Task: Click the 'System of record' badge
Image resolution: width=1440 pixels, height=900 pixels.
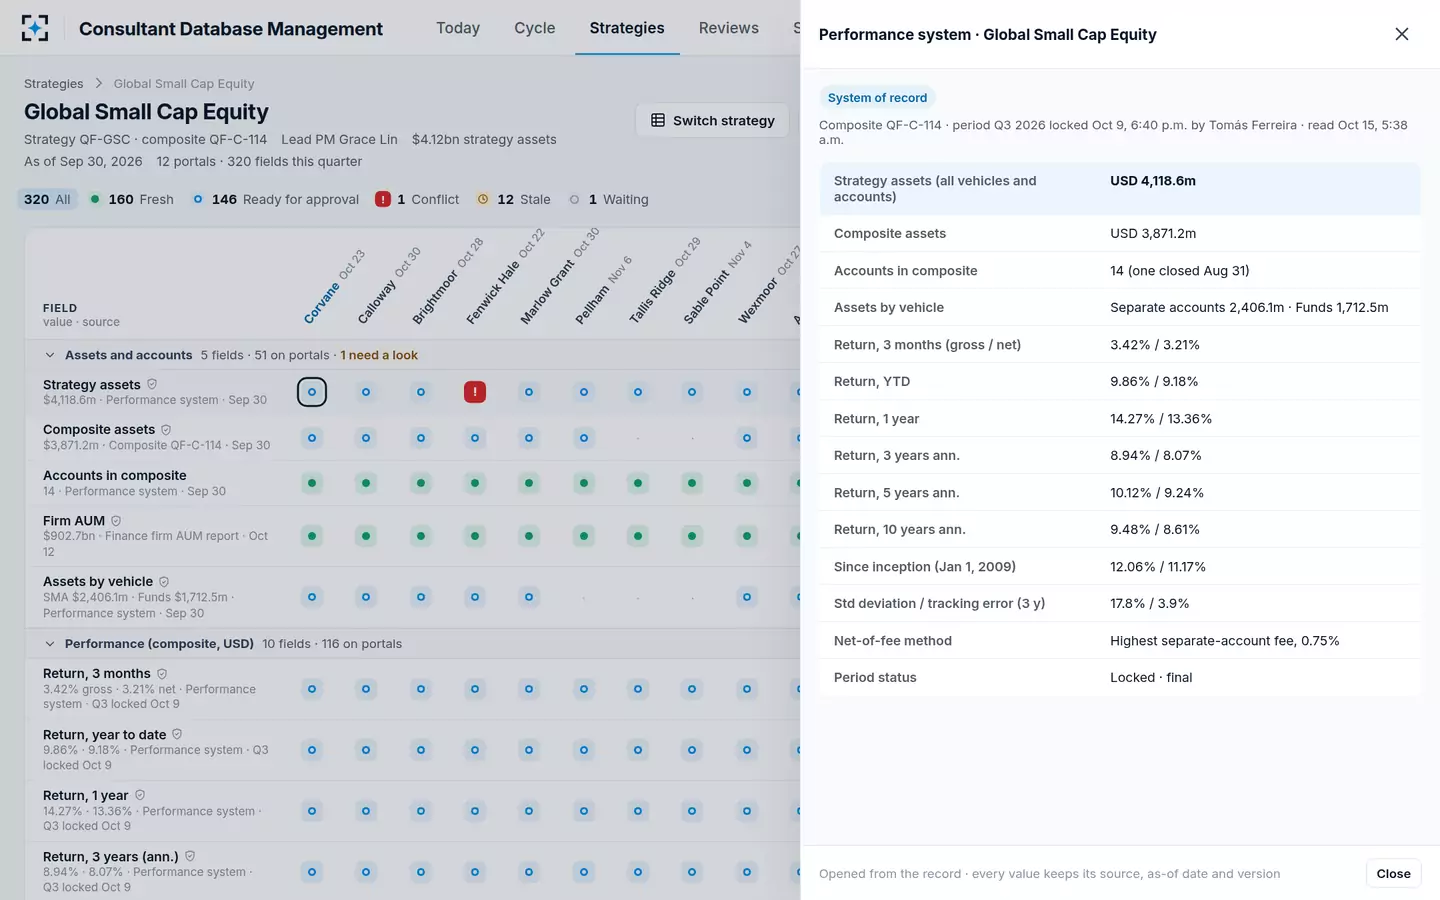Action: (877, 98)
